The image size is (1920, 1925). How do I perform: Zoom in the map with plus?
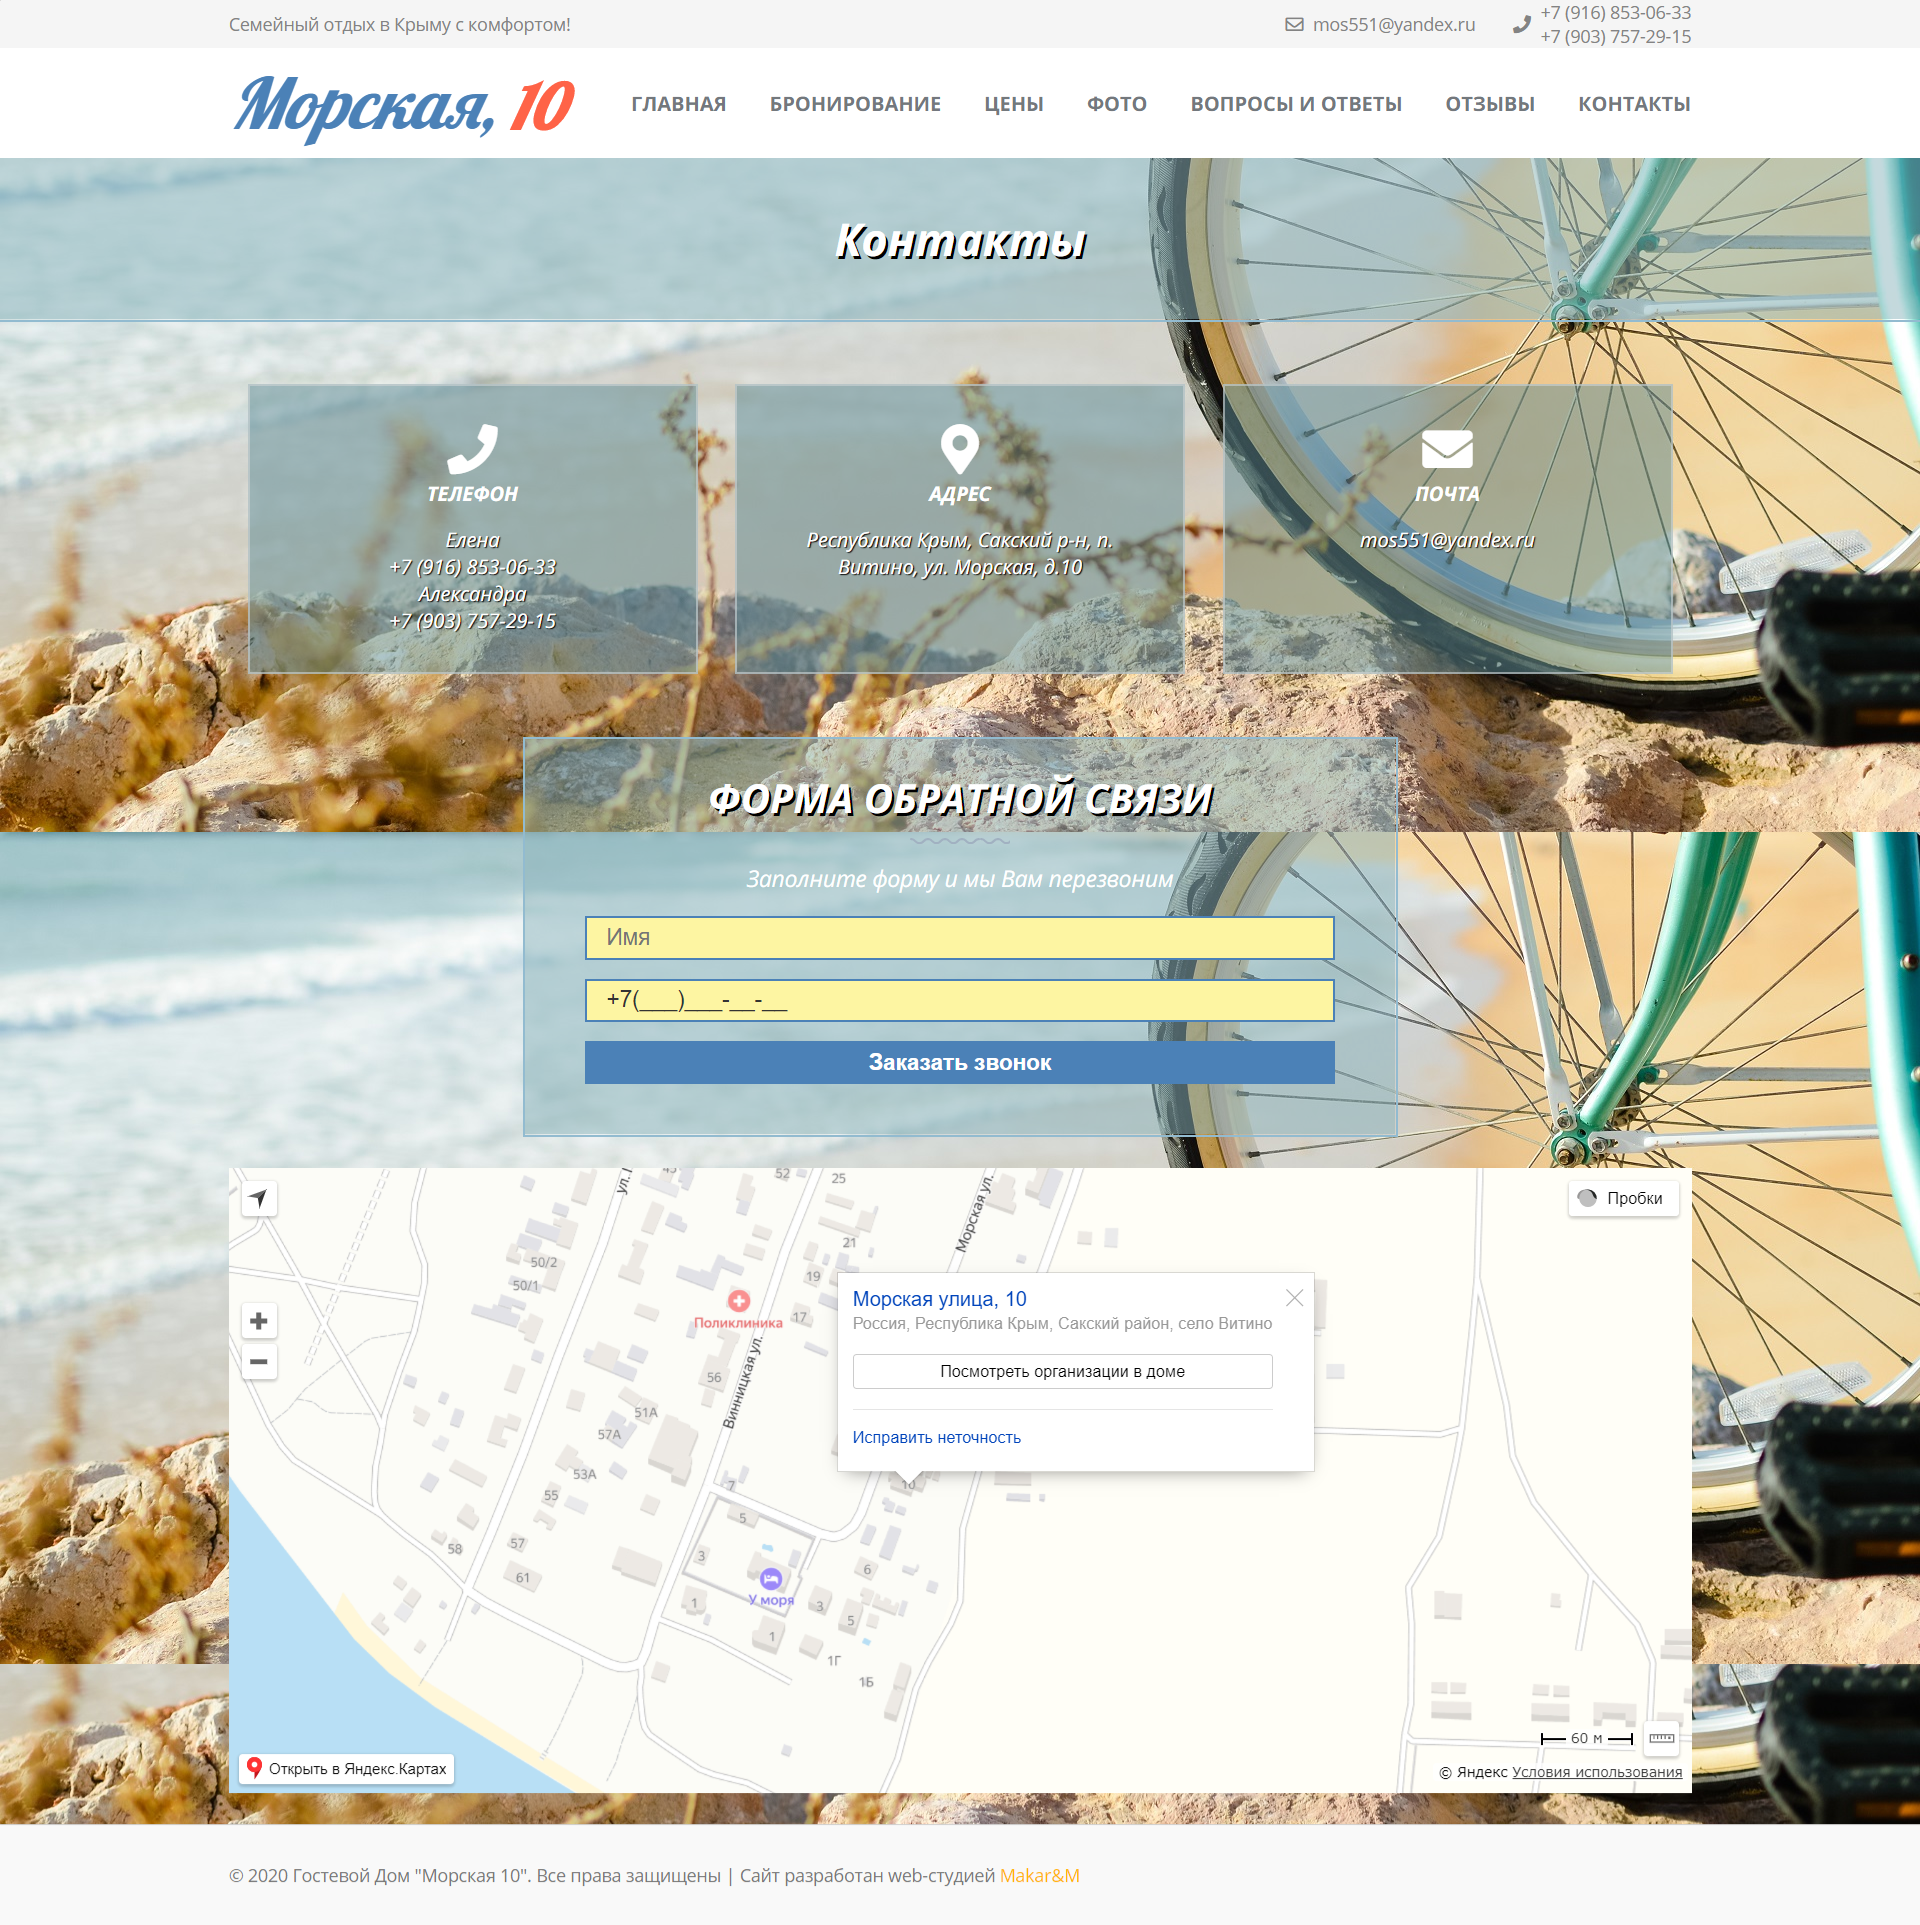pos(259,1321)
